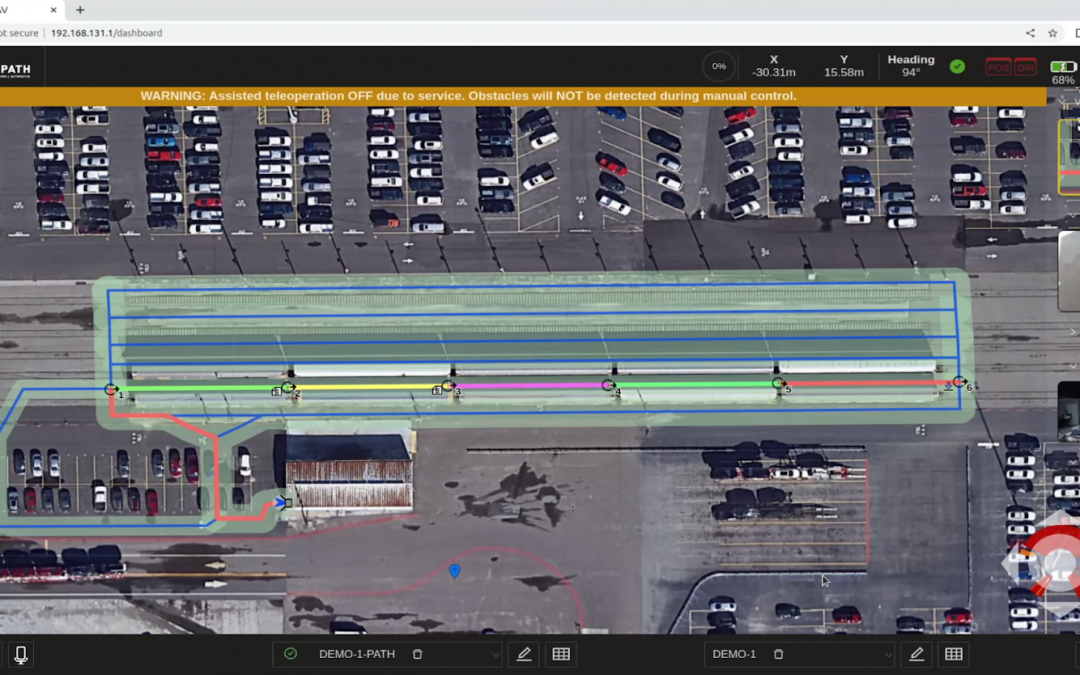Edit DEMO-1-PATH using the pencil icon
The width and height of the screenshot is (1080, 675).
pyautogui.click(x=524, y=654)
